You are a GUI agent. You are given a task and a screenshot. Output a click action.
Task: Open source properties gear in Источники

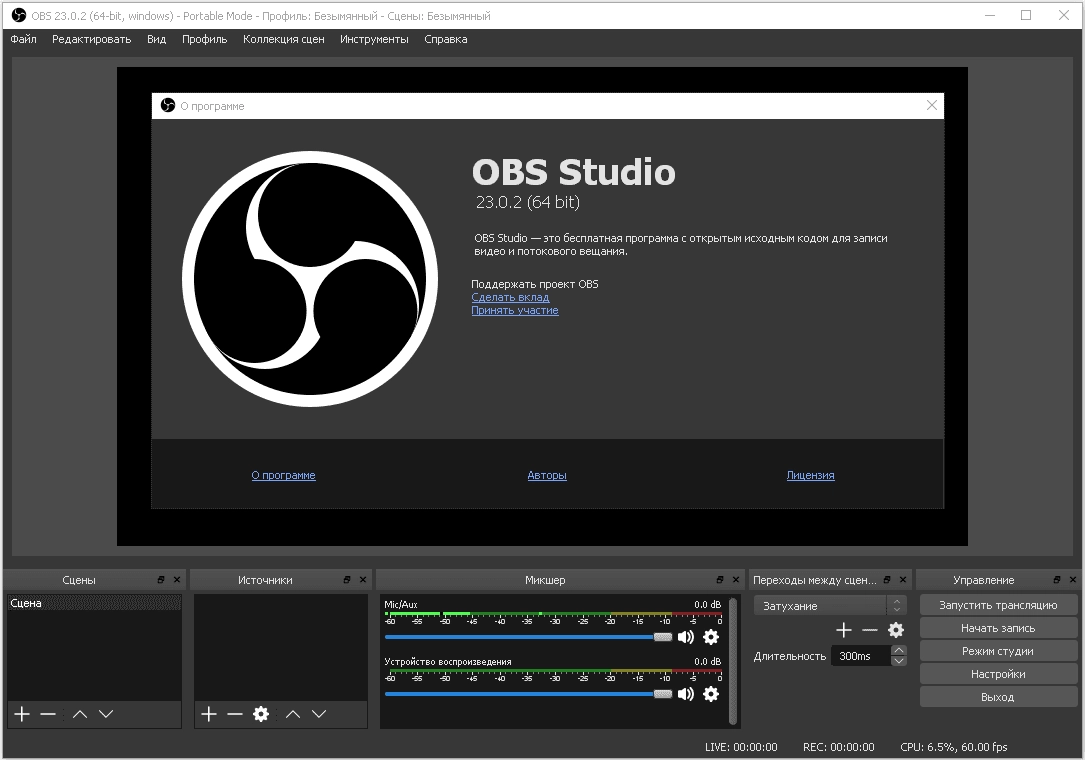261,714
